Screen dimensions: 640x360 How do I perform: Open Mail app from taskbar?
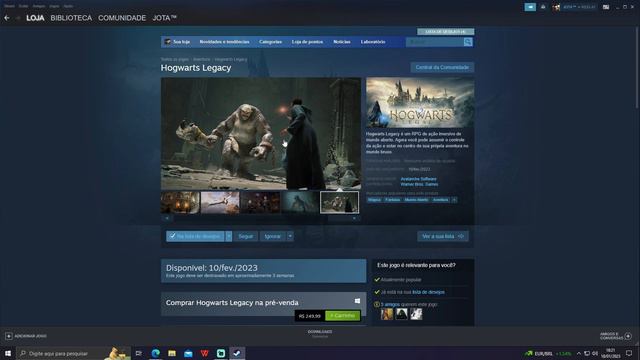[188, 353]
